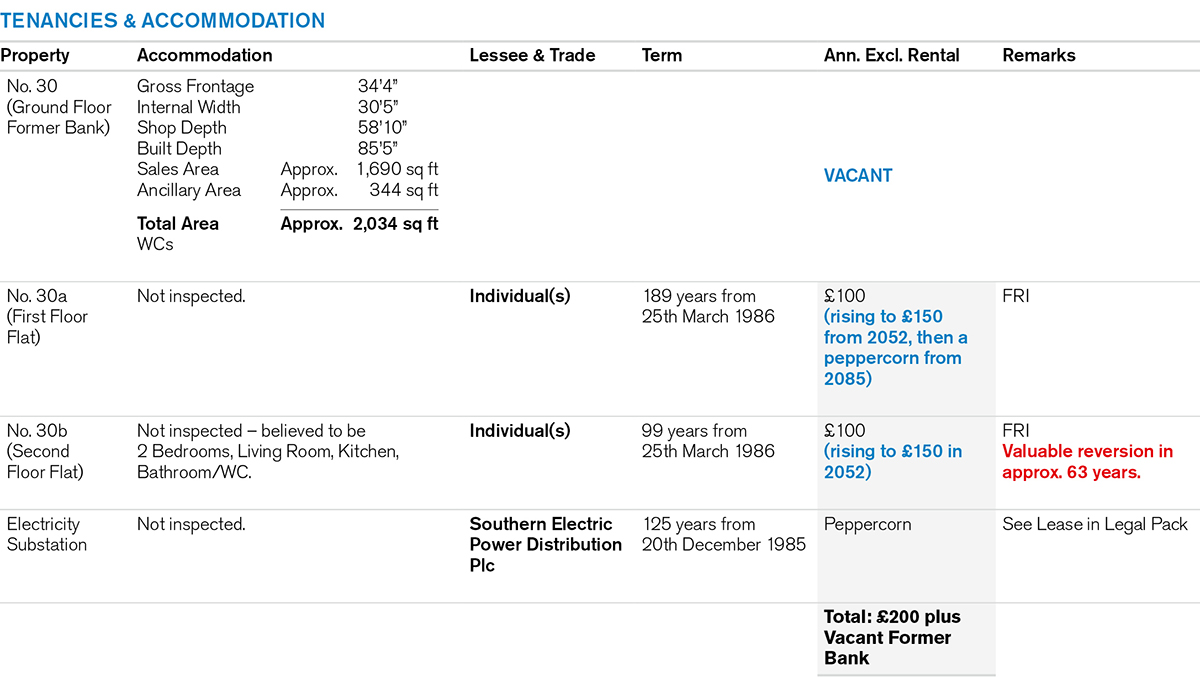Select the Electricity Substation property cell

(47, 534)
